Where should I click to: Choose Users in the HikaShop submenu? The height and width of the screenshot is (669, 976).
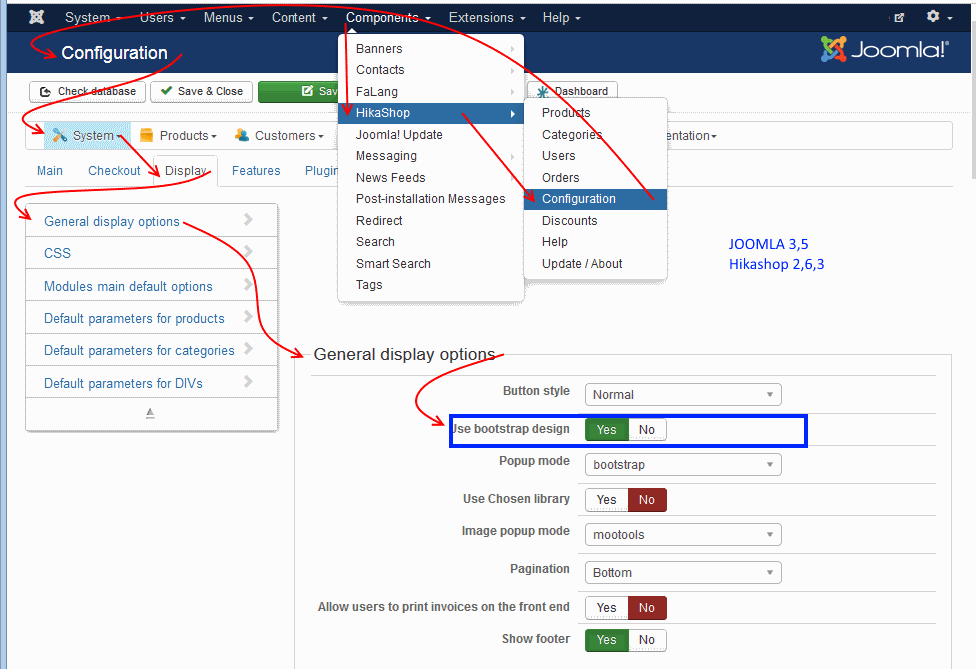pos(596,156)
